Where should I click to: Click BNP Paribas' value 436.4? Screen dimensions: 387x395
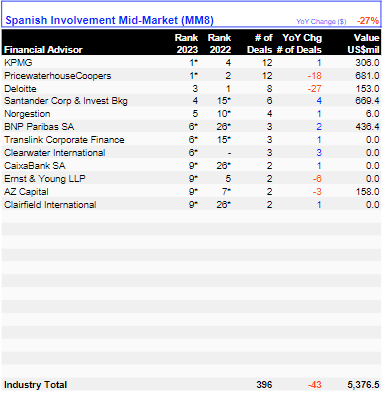(367, 127)
